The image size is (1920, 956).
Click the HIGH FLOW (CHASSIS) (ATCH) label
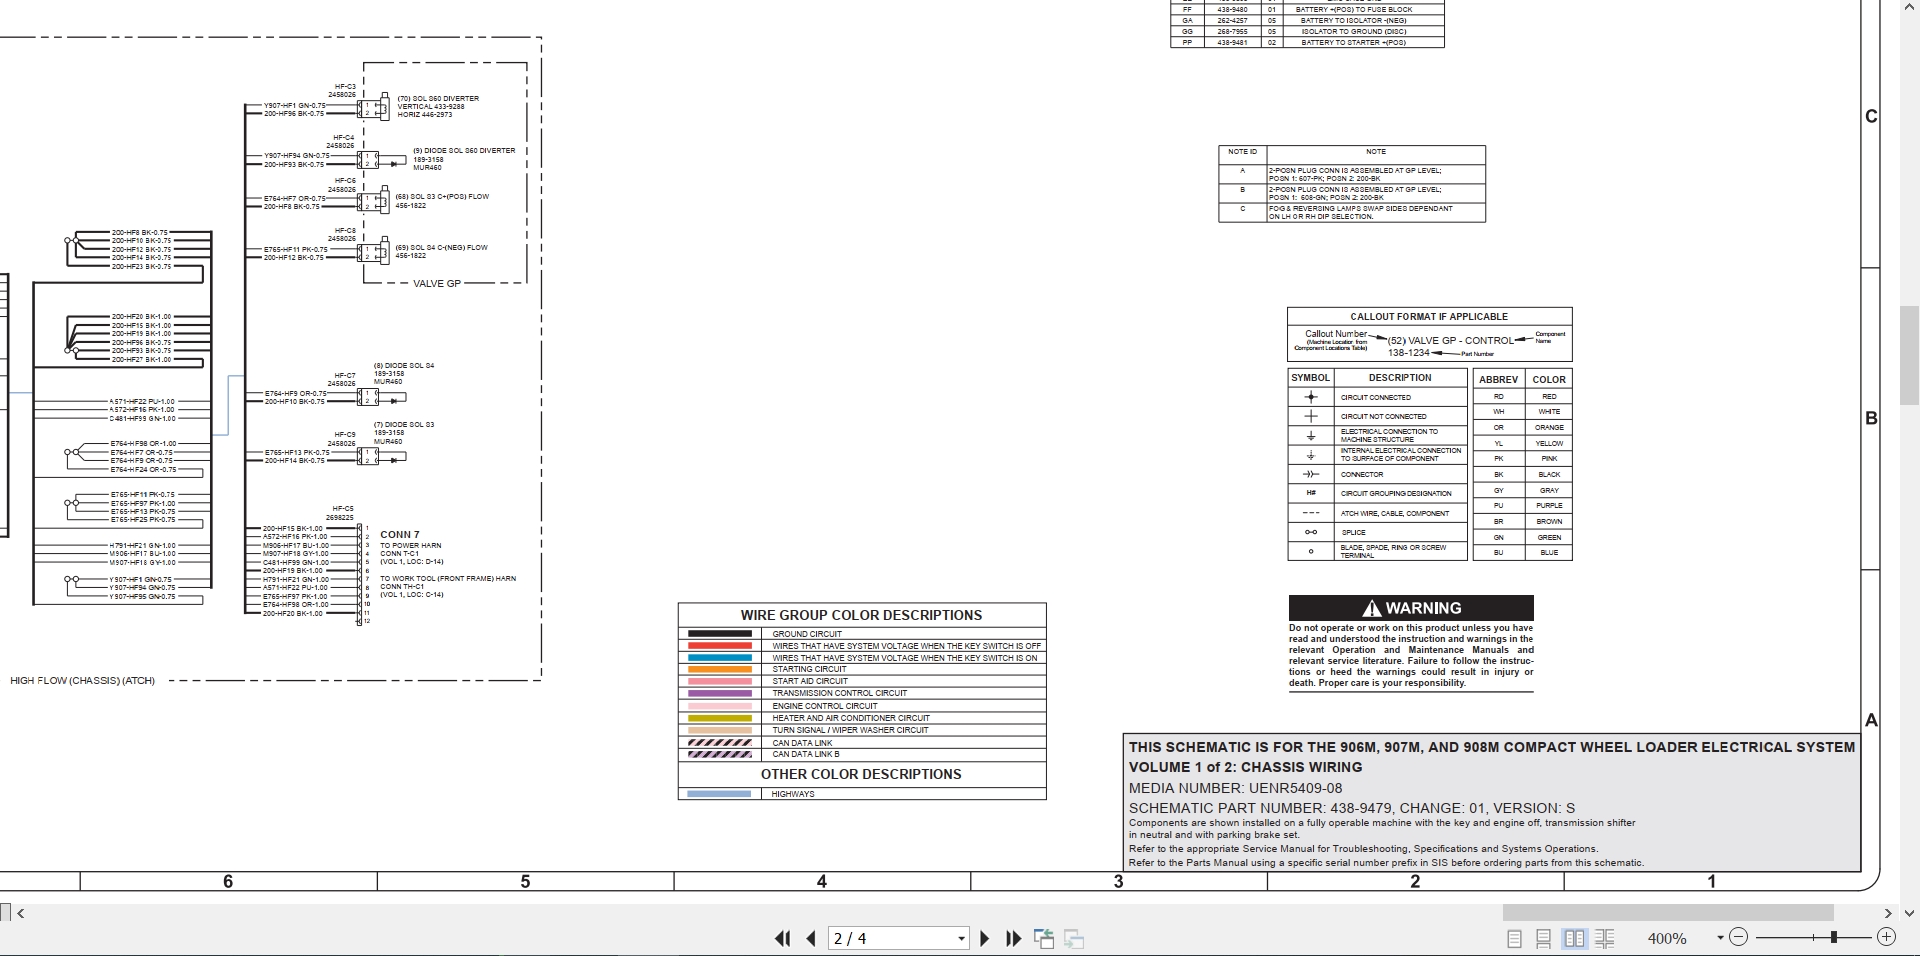pyautogui.click(x=83, y=681)
